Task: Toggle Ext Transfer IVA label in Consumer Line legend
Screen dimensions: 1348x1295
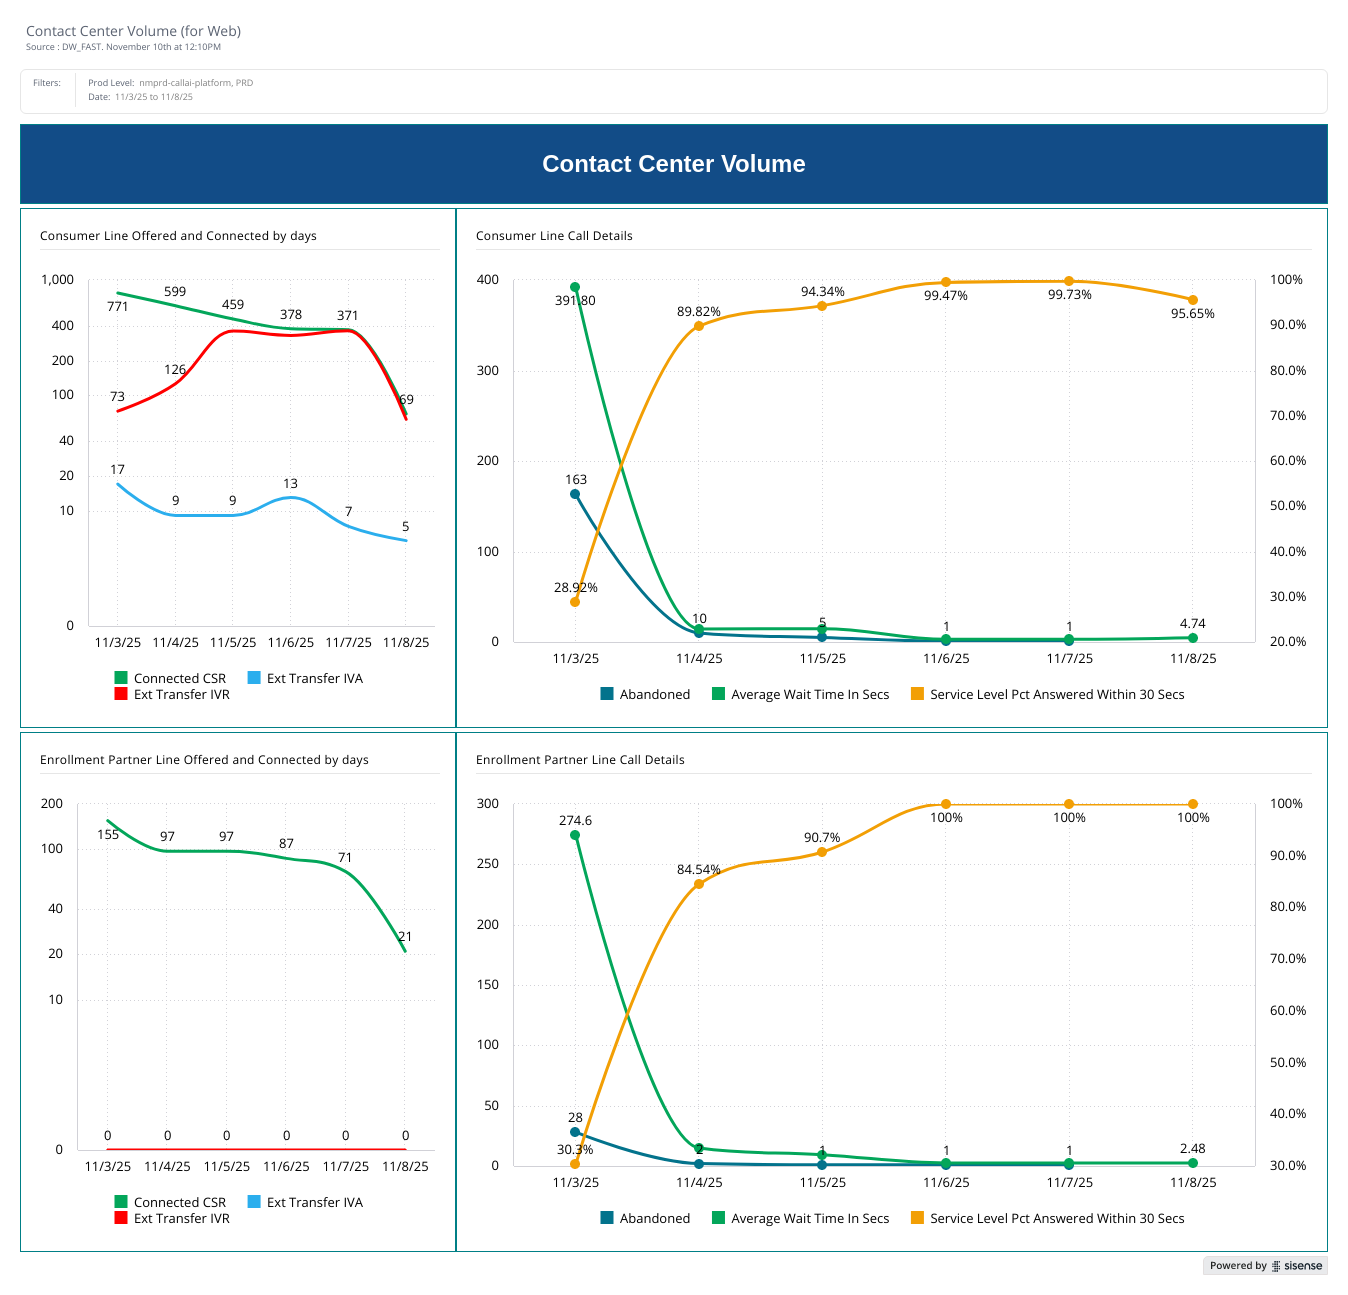Action: click(314, 678)
